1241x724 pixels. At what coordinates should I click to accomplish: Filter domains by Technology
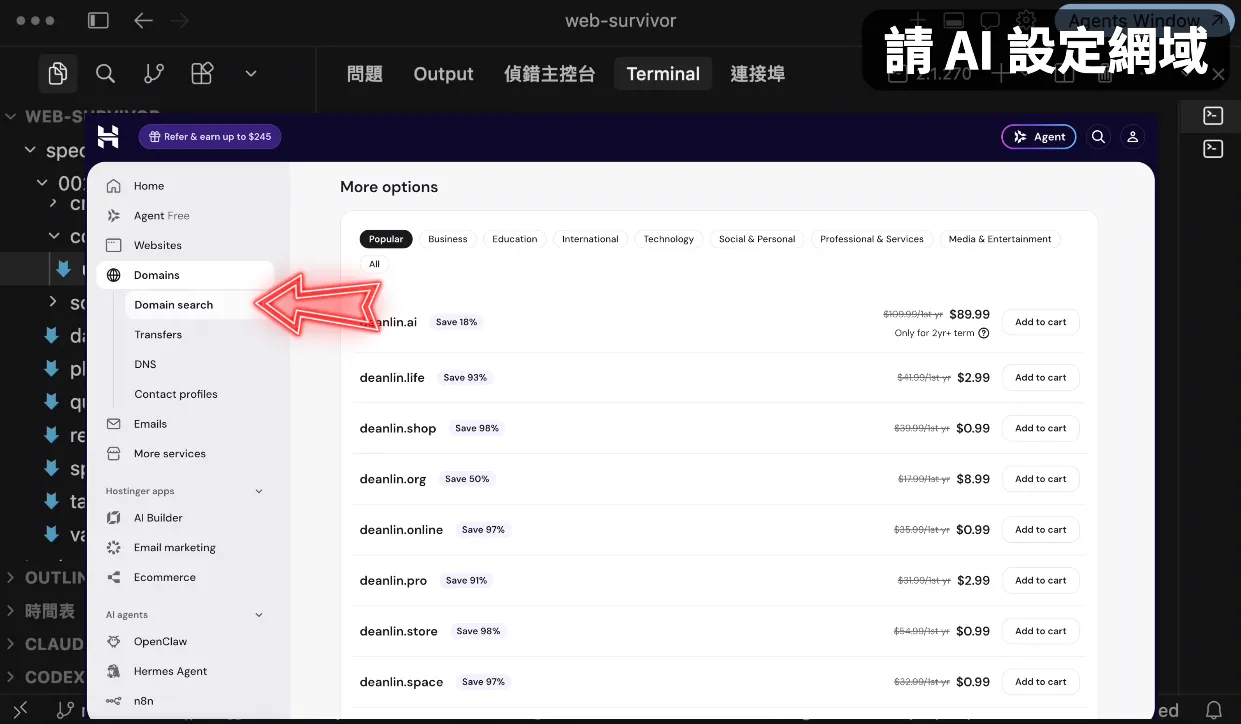[x=669, y=239]
